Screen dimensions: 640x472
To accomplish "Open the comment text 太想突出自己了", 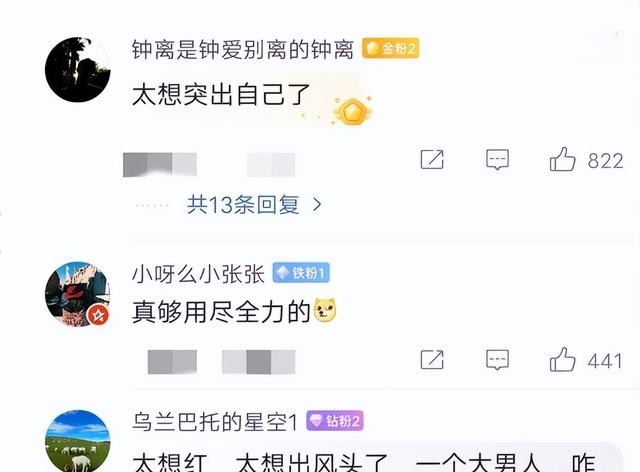I will point(222,95).
